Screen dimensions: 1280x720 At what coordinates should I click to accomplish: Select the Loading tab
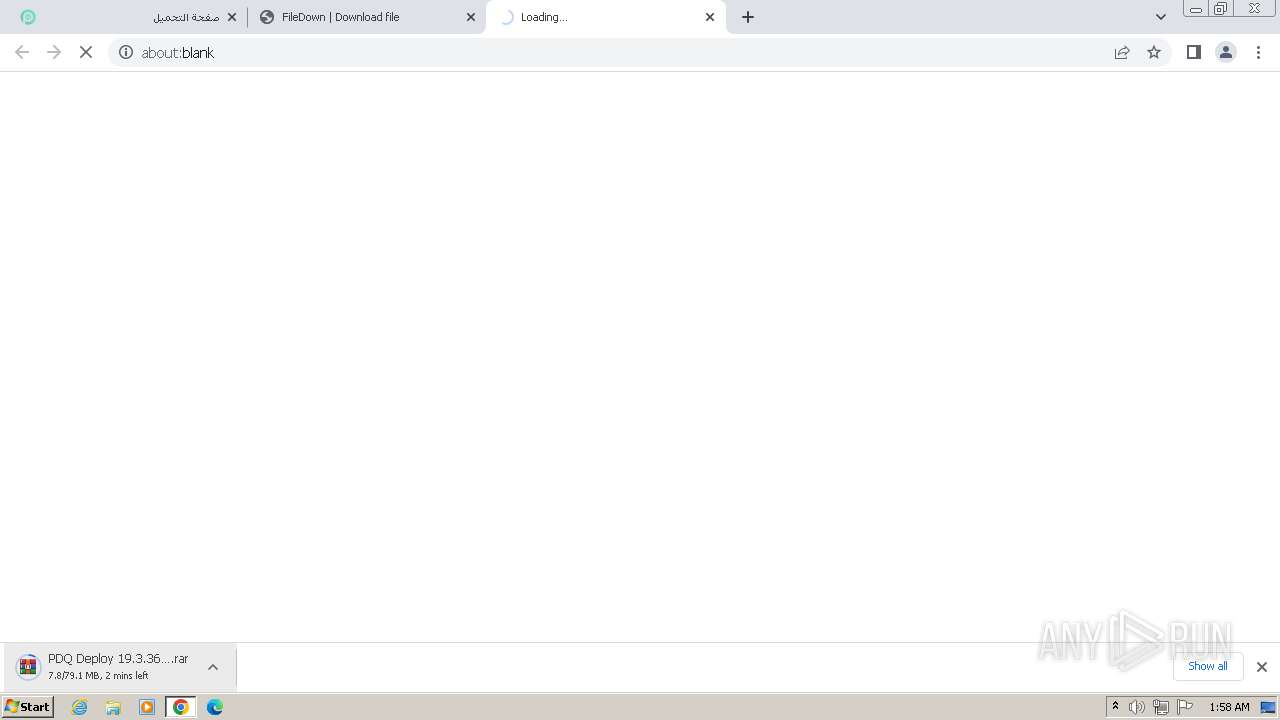coord(605,17)
